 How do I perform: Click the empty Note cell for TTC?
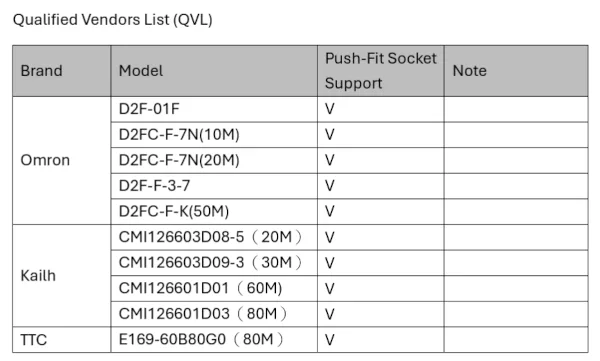pos(516,340)
